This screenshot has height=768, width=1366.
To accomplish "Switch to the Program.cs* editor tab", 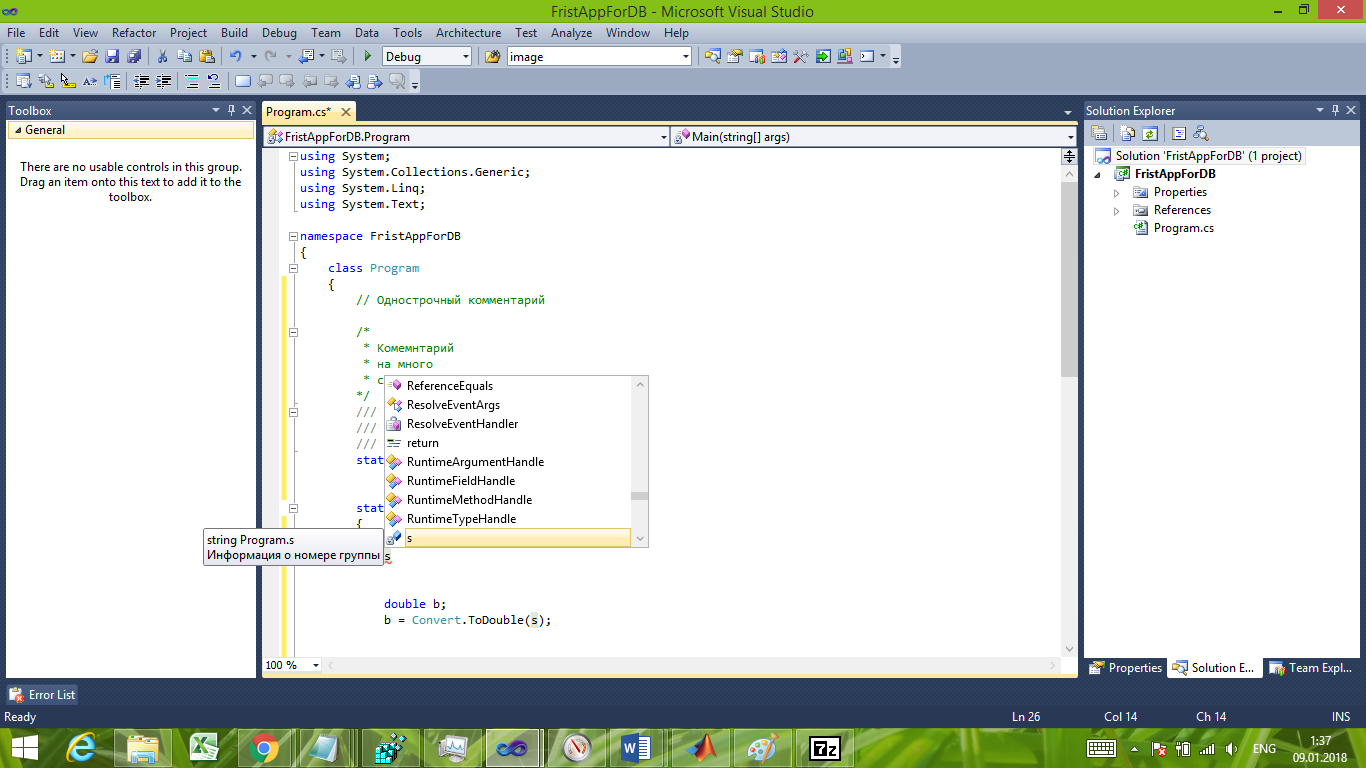I will pyautogui.click(x=298, y=112).
